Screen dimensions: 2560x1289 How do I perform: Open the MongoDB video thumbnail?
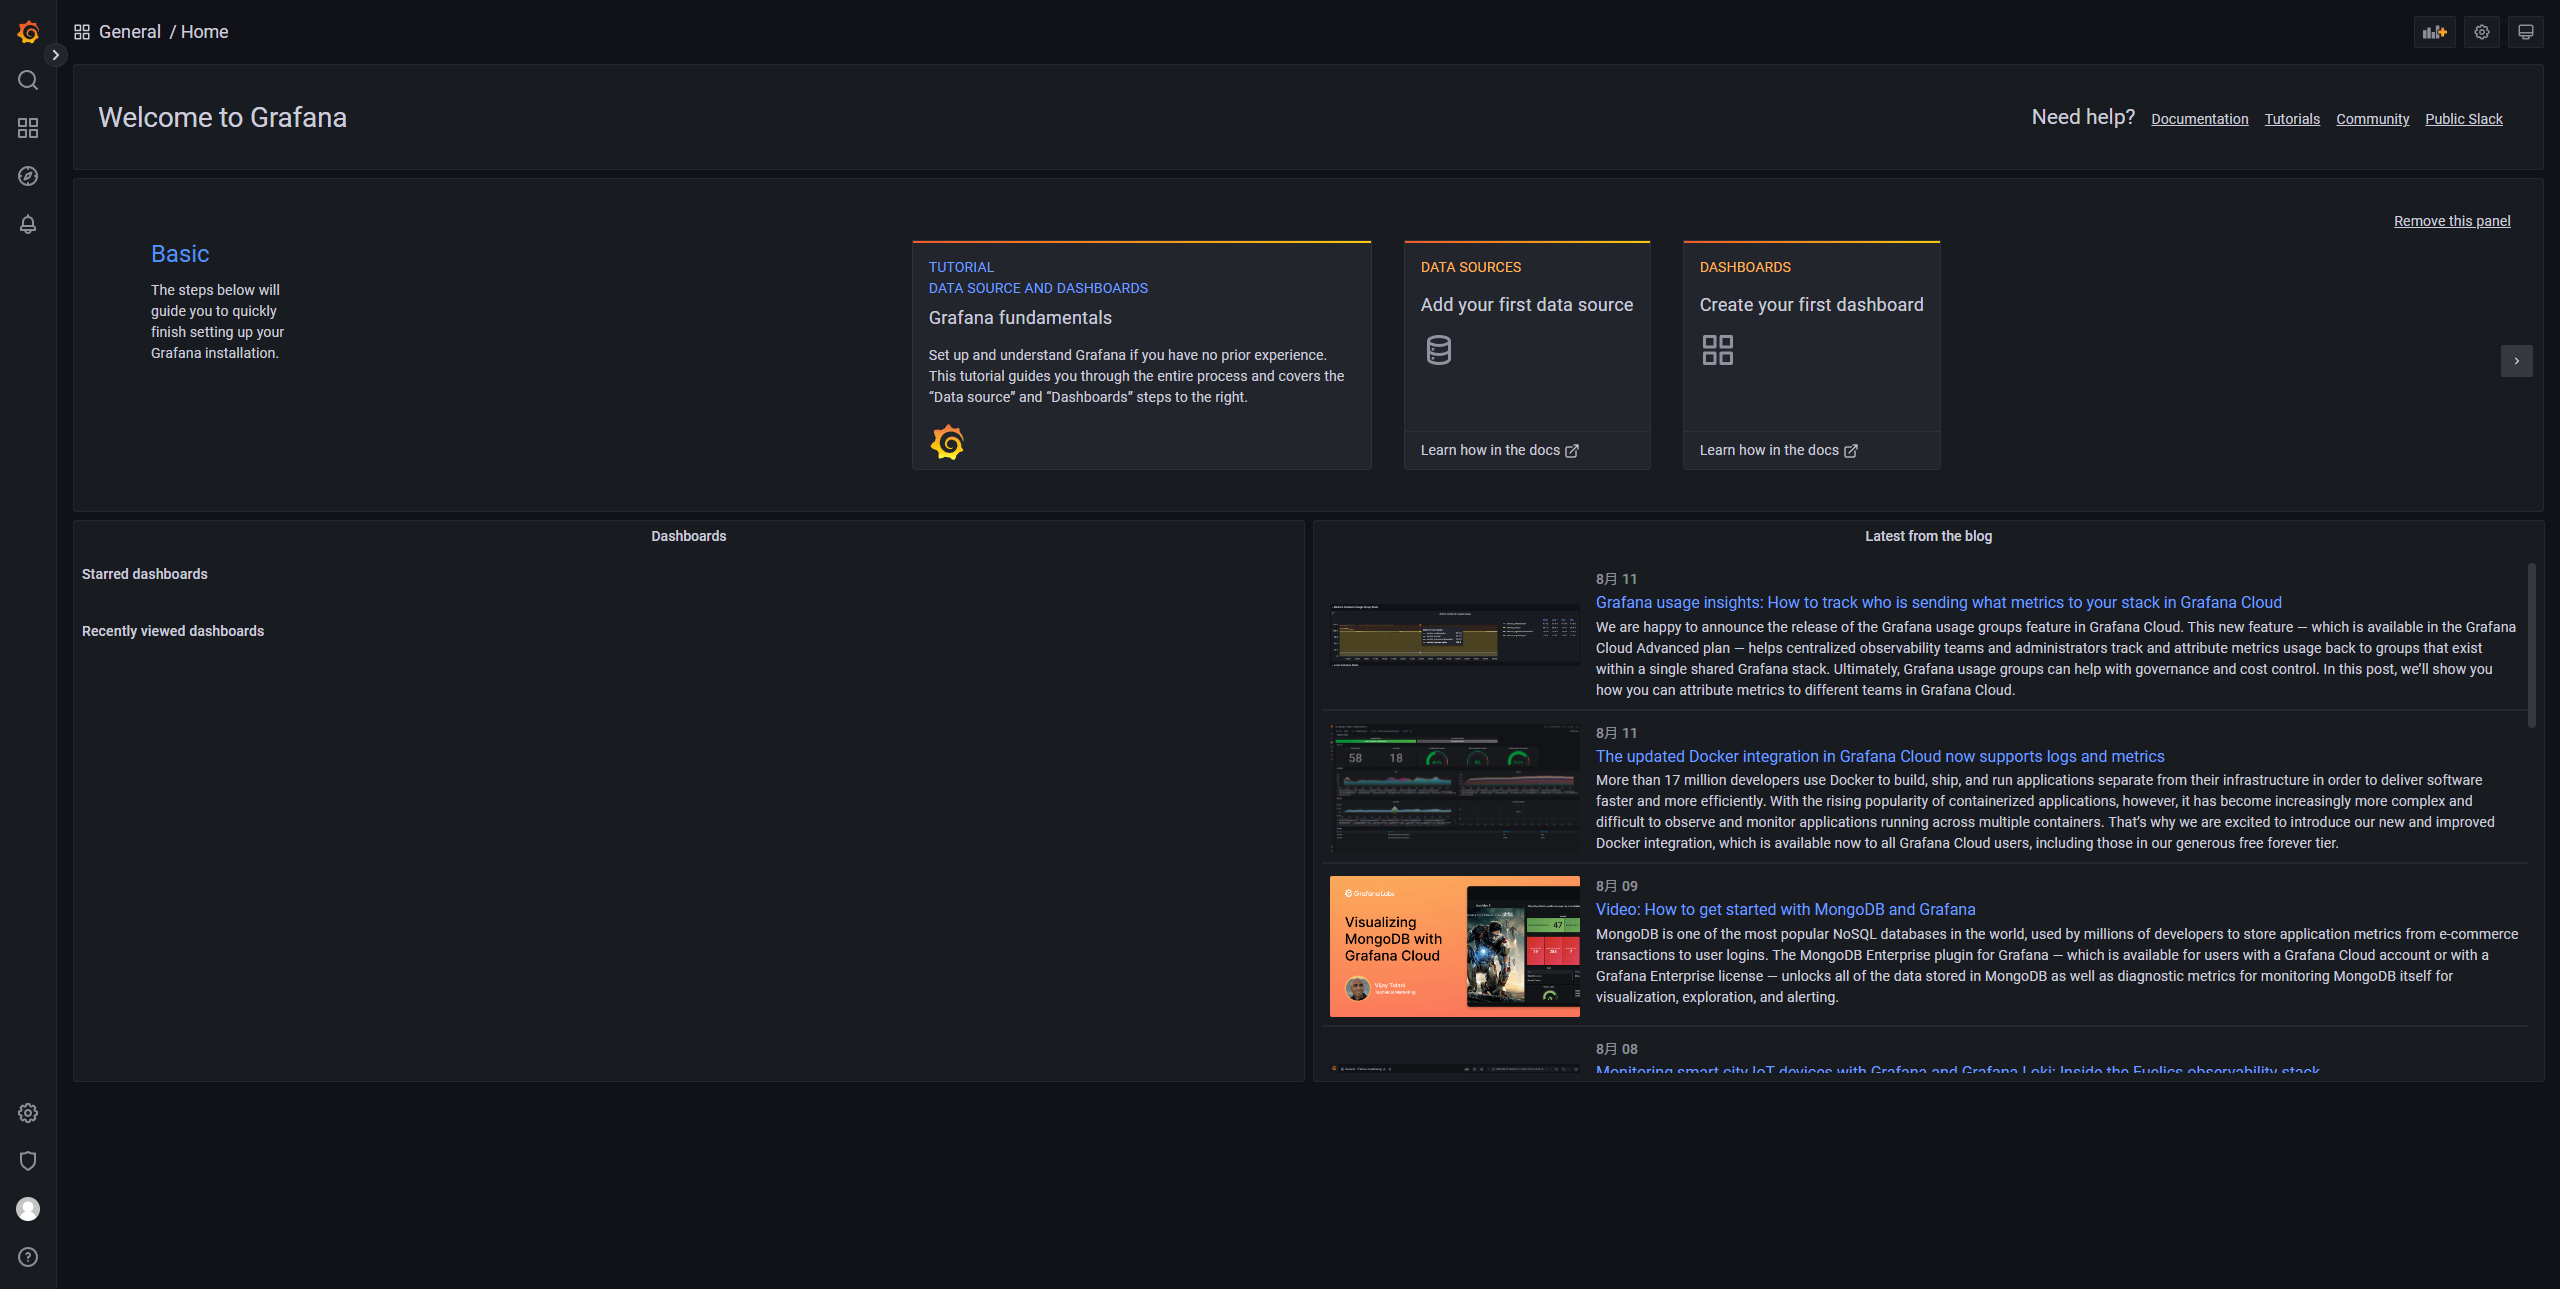1454,946
